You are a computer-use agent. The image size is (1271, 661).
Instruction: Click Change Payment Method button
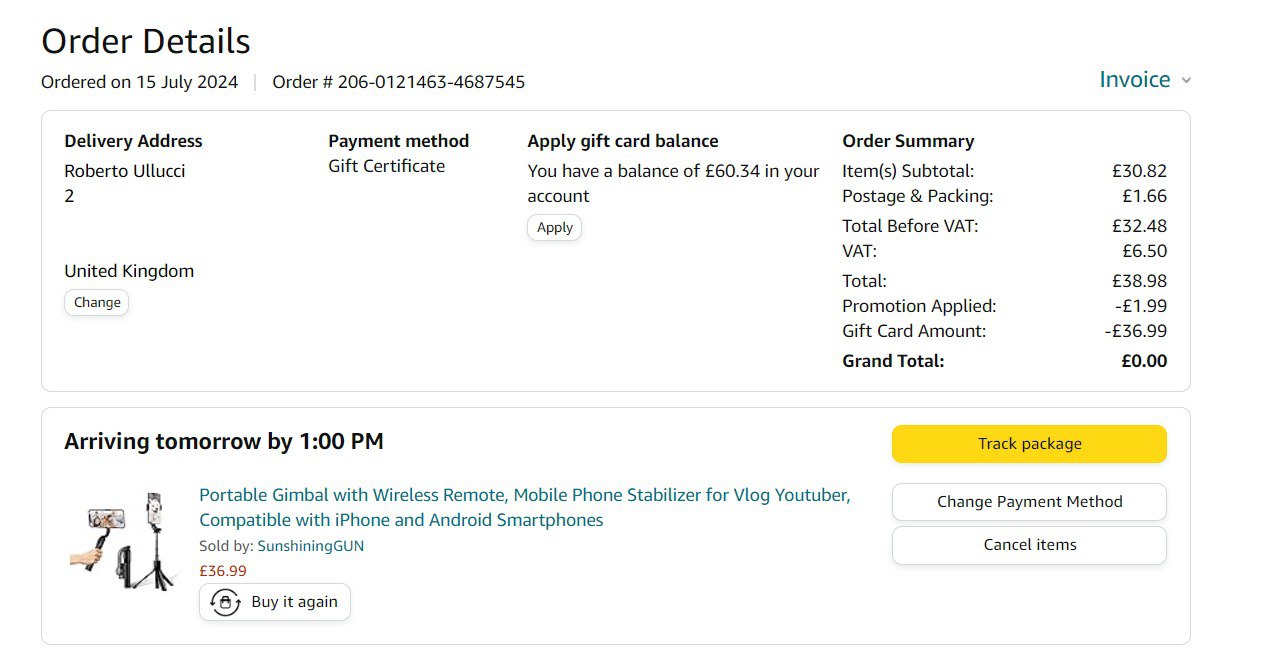pos(1029,502)
